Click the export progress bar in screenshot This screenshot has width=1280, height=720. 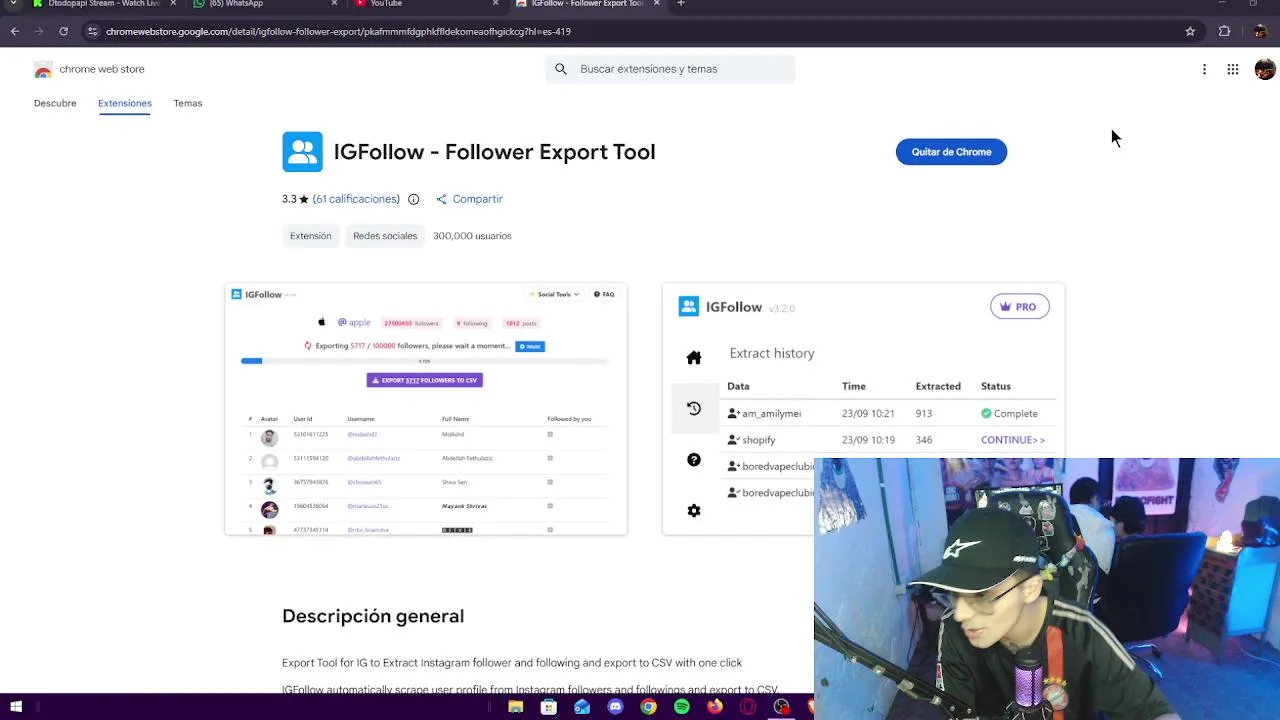[x=424, y=361]
